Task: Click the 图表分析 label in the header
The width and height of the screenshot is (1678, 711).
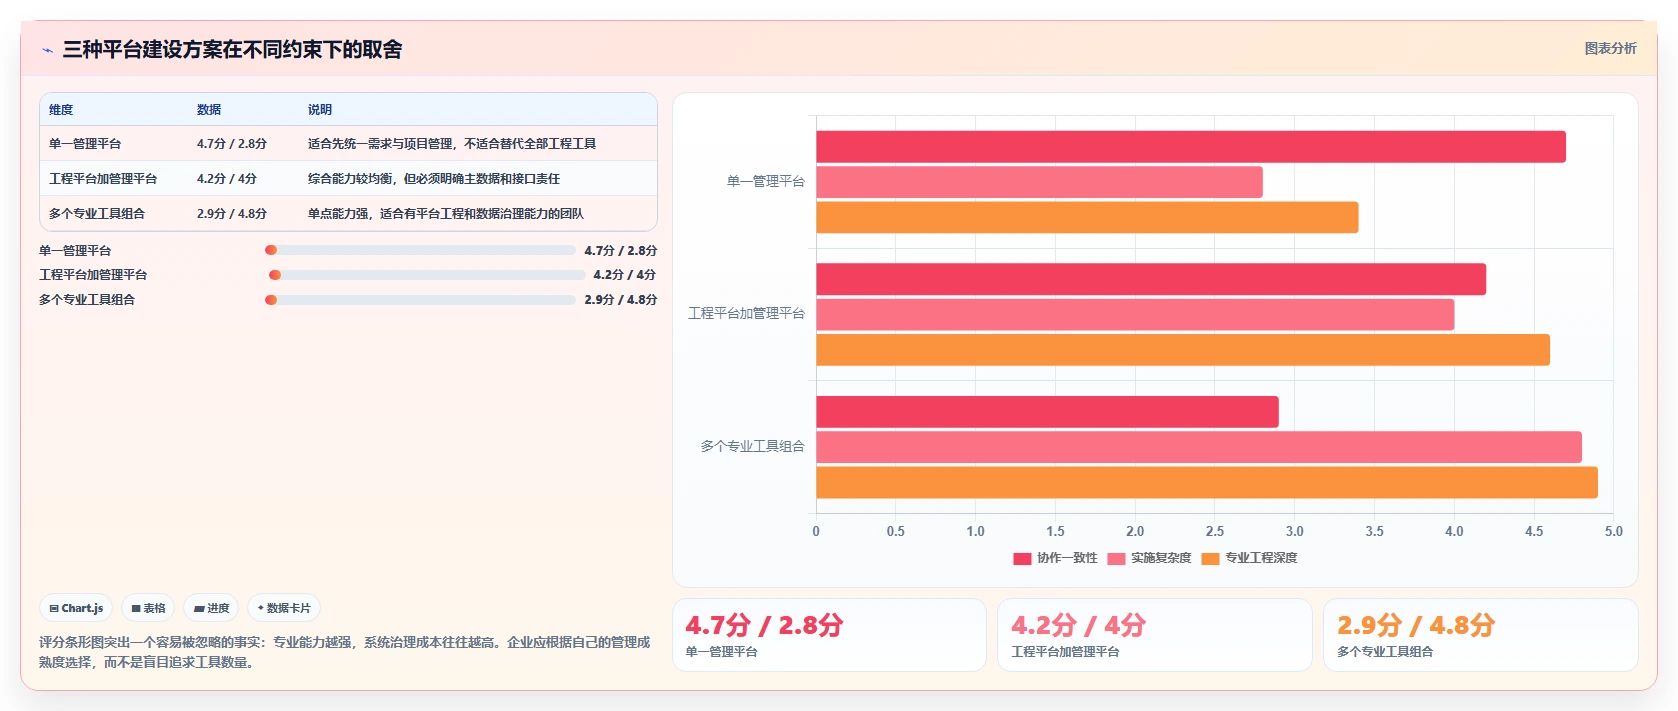Action: point(1610,48)
